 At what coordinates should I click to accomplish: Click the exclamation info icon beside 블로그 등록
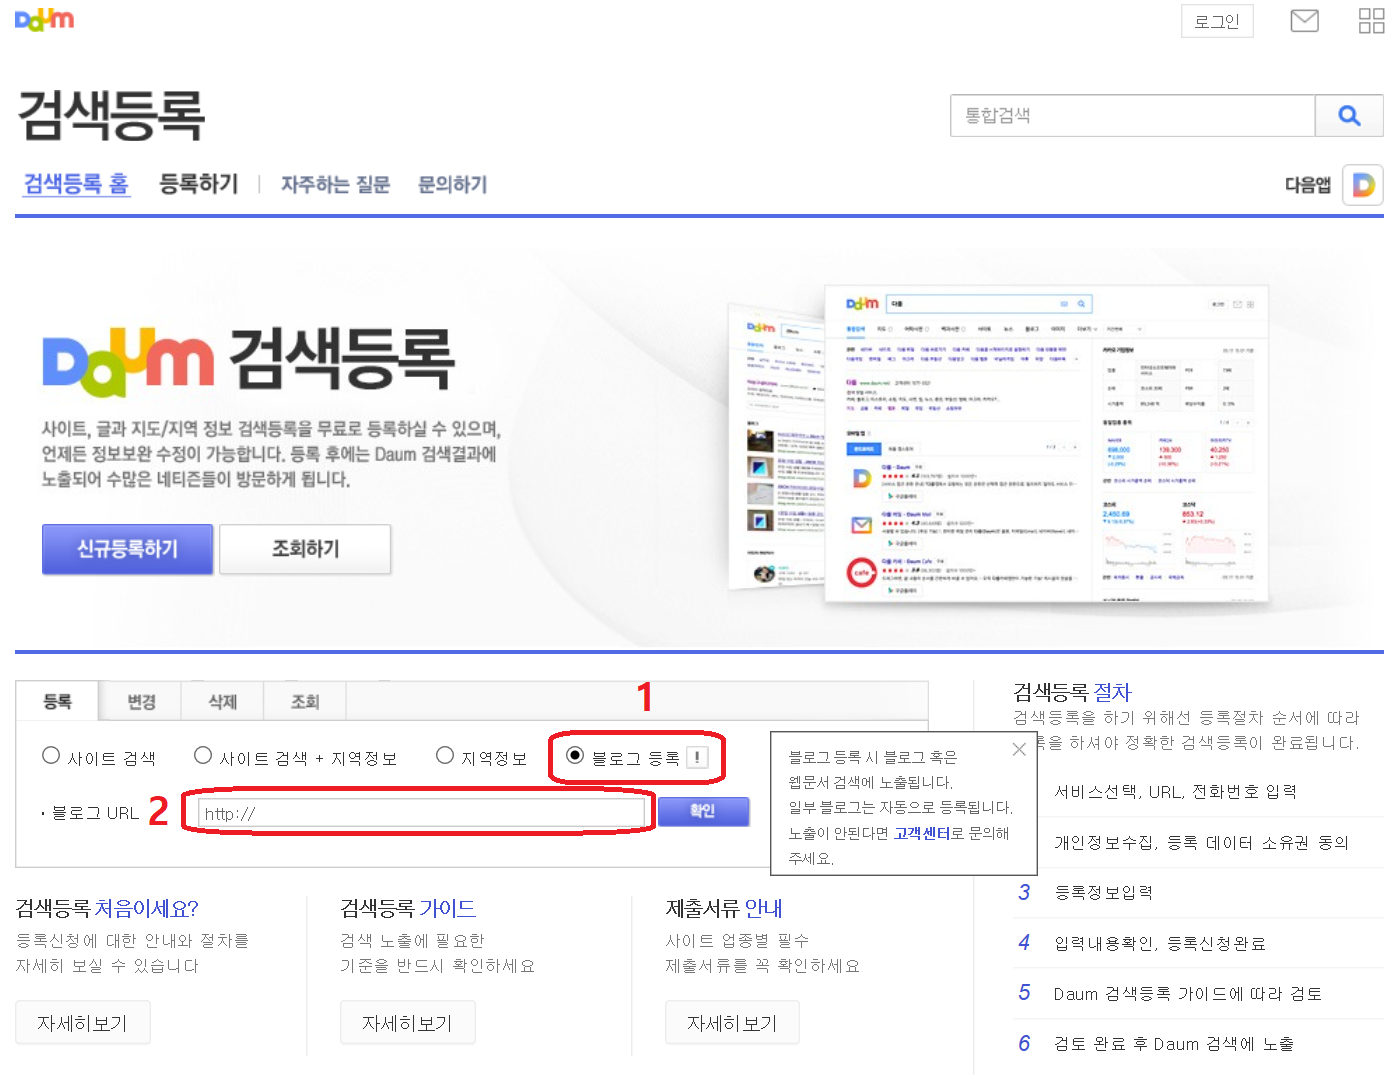(697, 758)
